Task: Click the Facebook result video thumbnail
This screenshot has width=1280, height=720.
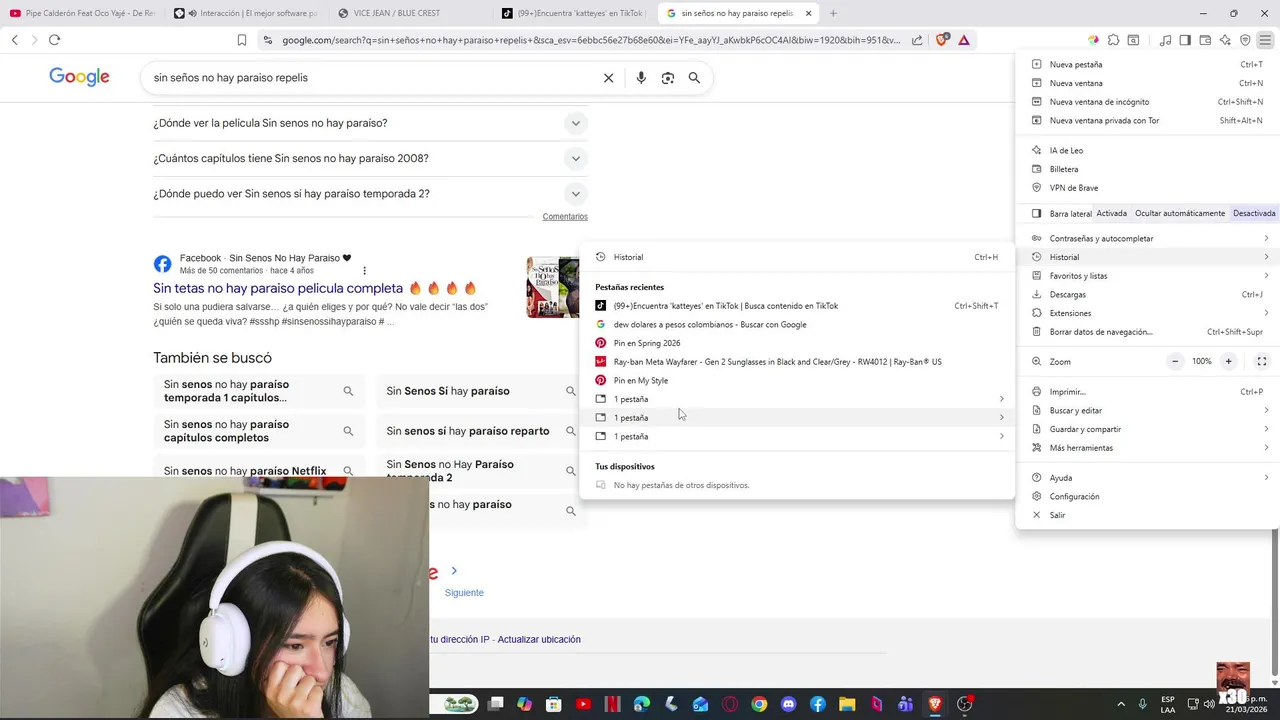Action: (553, 288)
